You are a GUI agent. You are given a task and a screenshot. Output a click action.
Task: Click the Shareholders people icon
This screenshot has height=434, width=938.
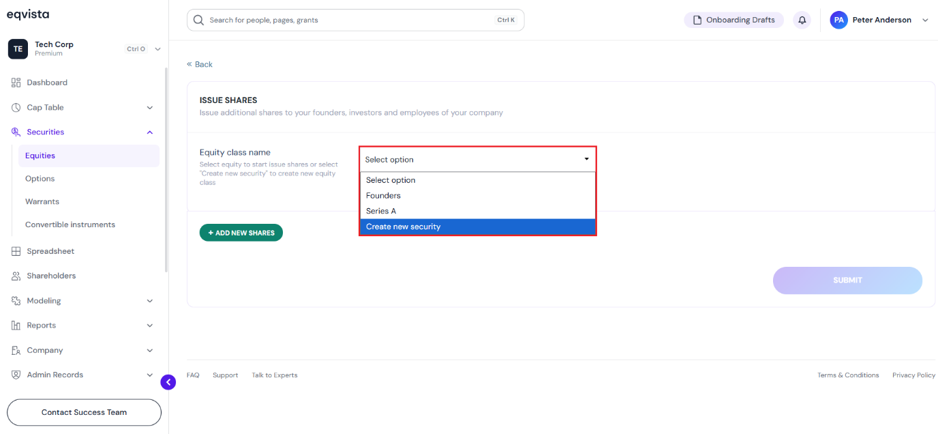16,276
